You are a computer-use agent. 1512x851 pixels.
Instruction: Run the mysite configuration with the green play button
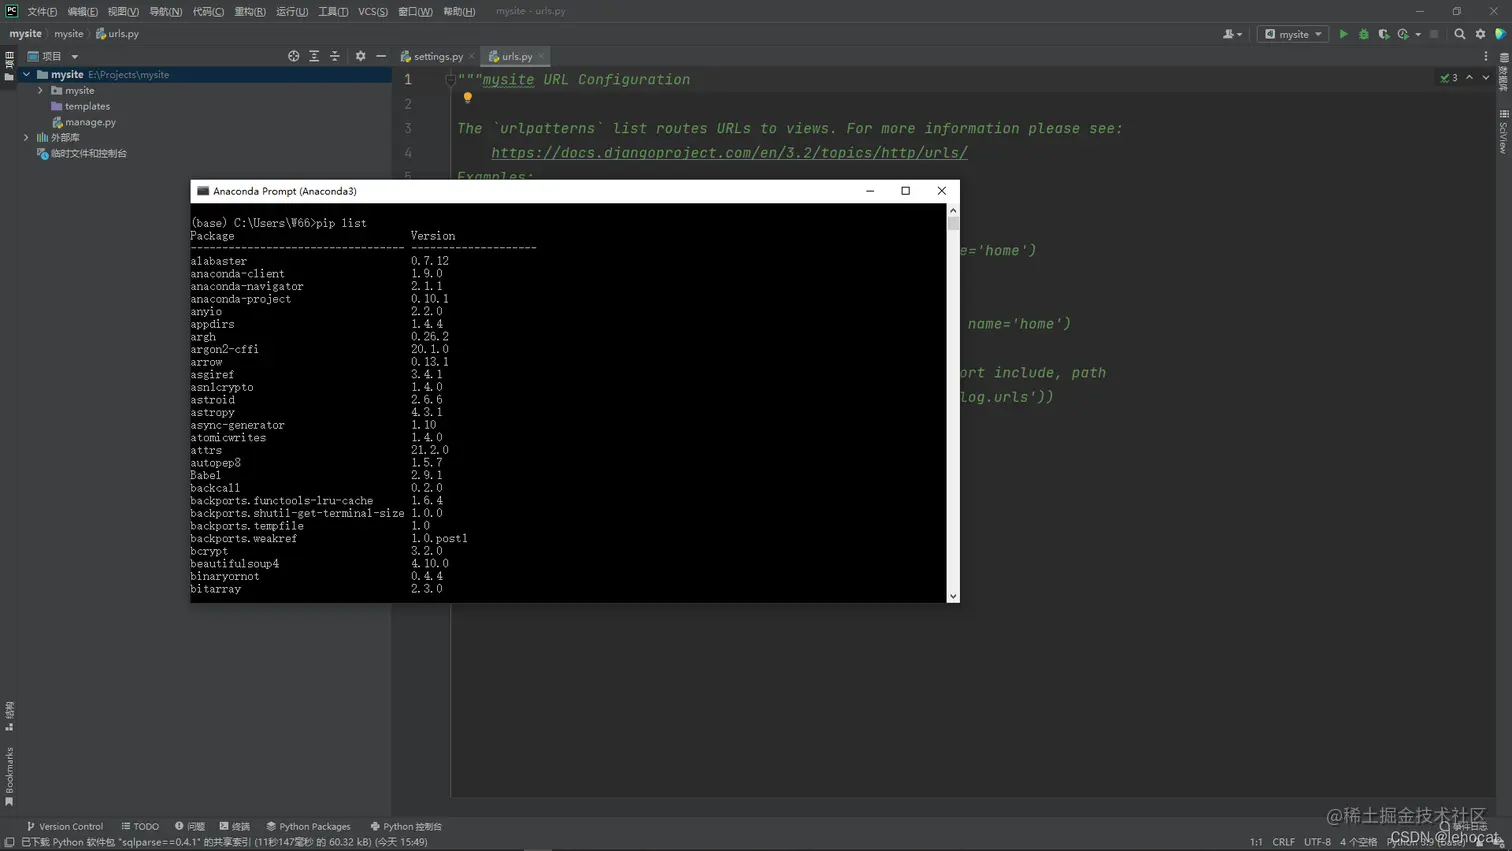pos(1343,34)
